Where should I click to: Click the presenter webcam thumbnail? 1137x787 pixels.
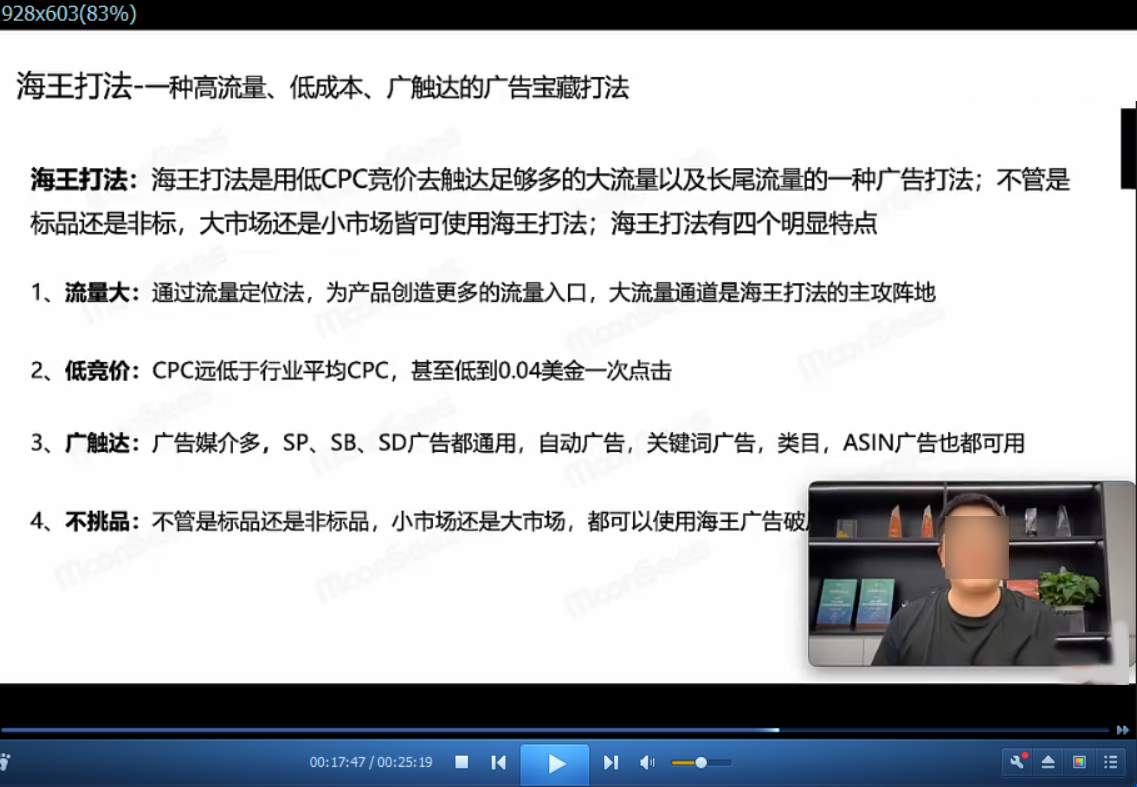(957, 574)
